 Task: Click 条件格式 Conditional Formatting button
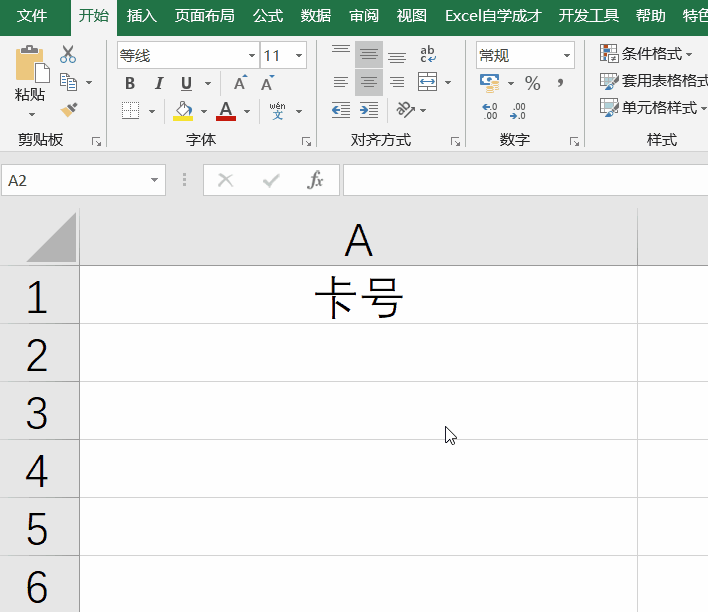pyautogui.click(x=646, y=54)
